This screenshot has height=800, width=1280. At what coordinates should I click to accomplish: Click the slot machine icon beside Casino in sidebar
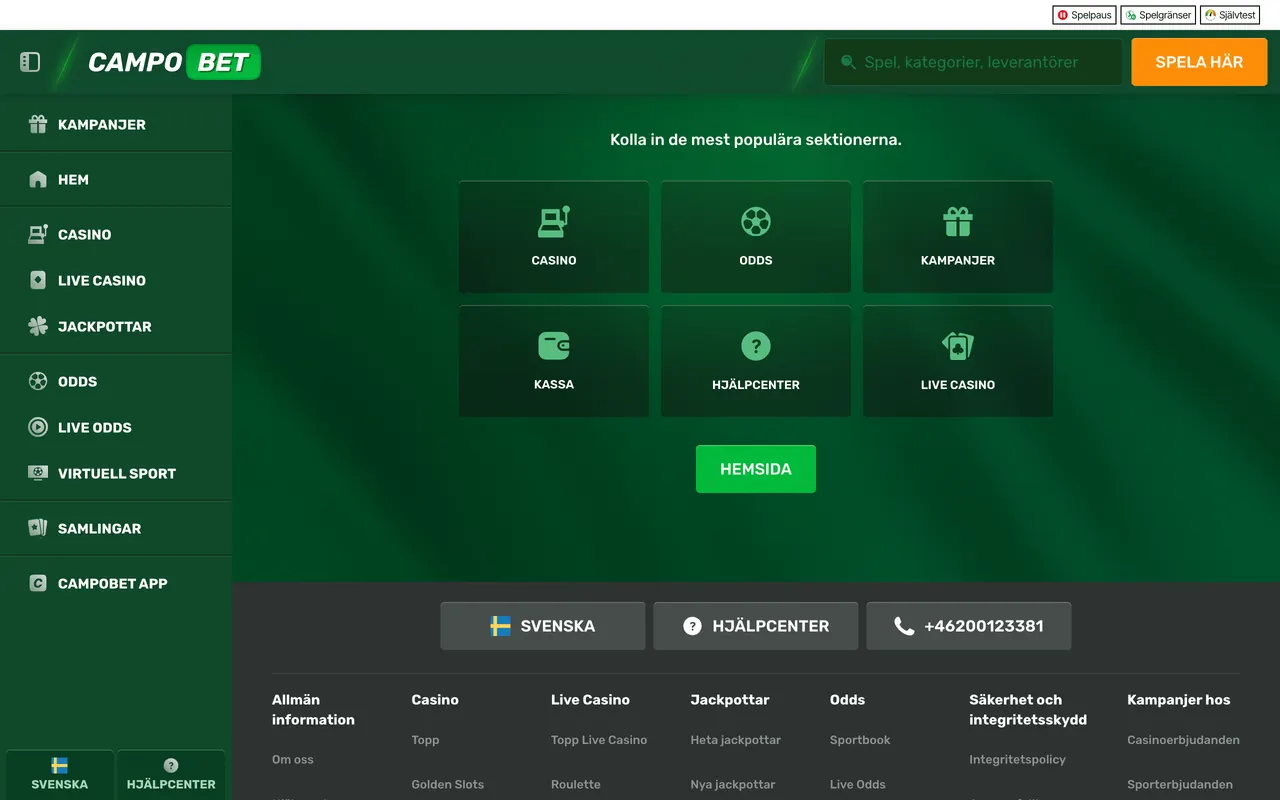click(38, 234)
